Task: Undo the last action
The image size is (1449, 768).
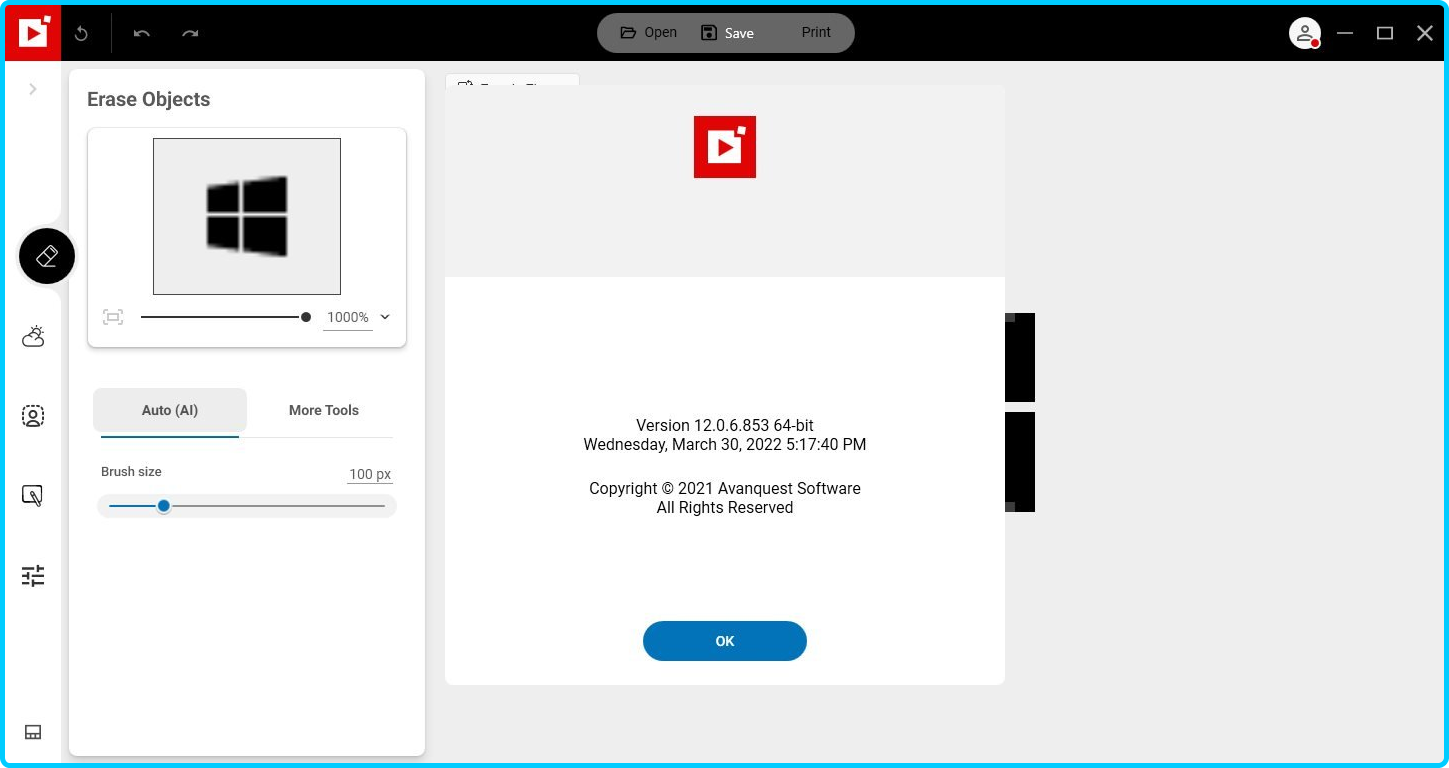Action: [142, 33]
